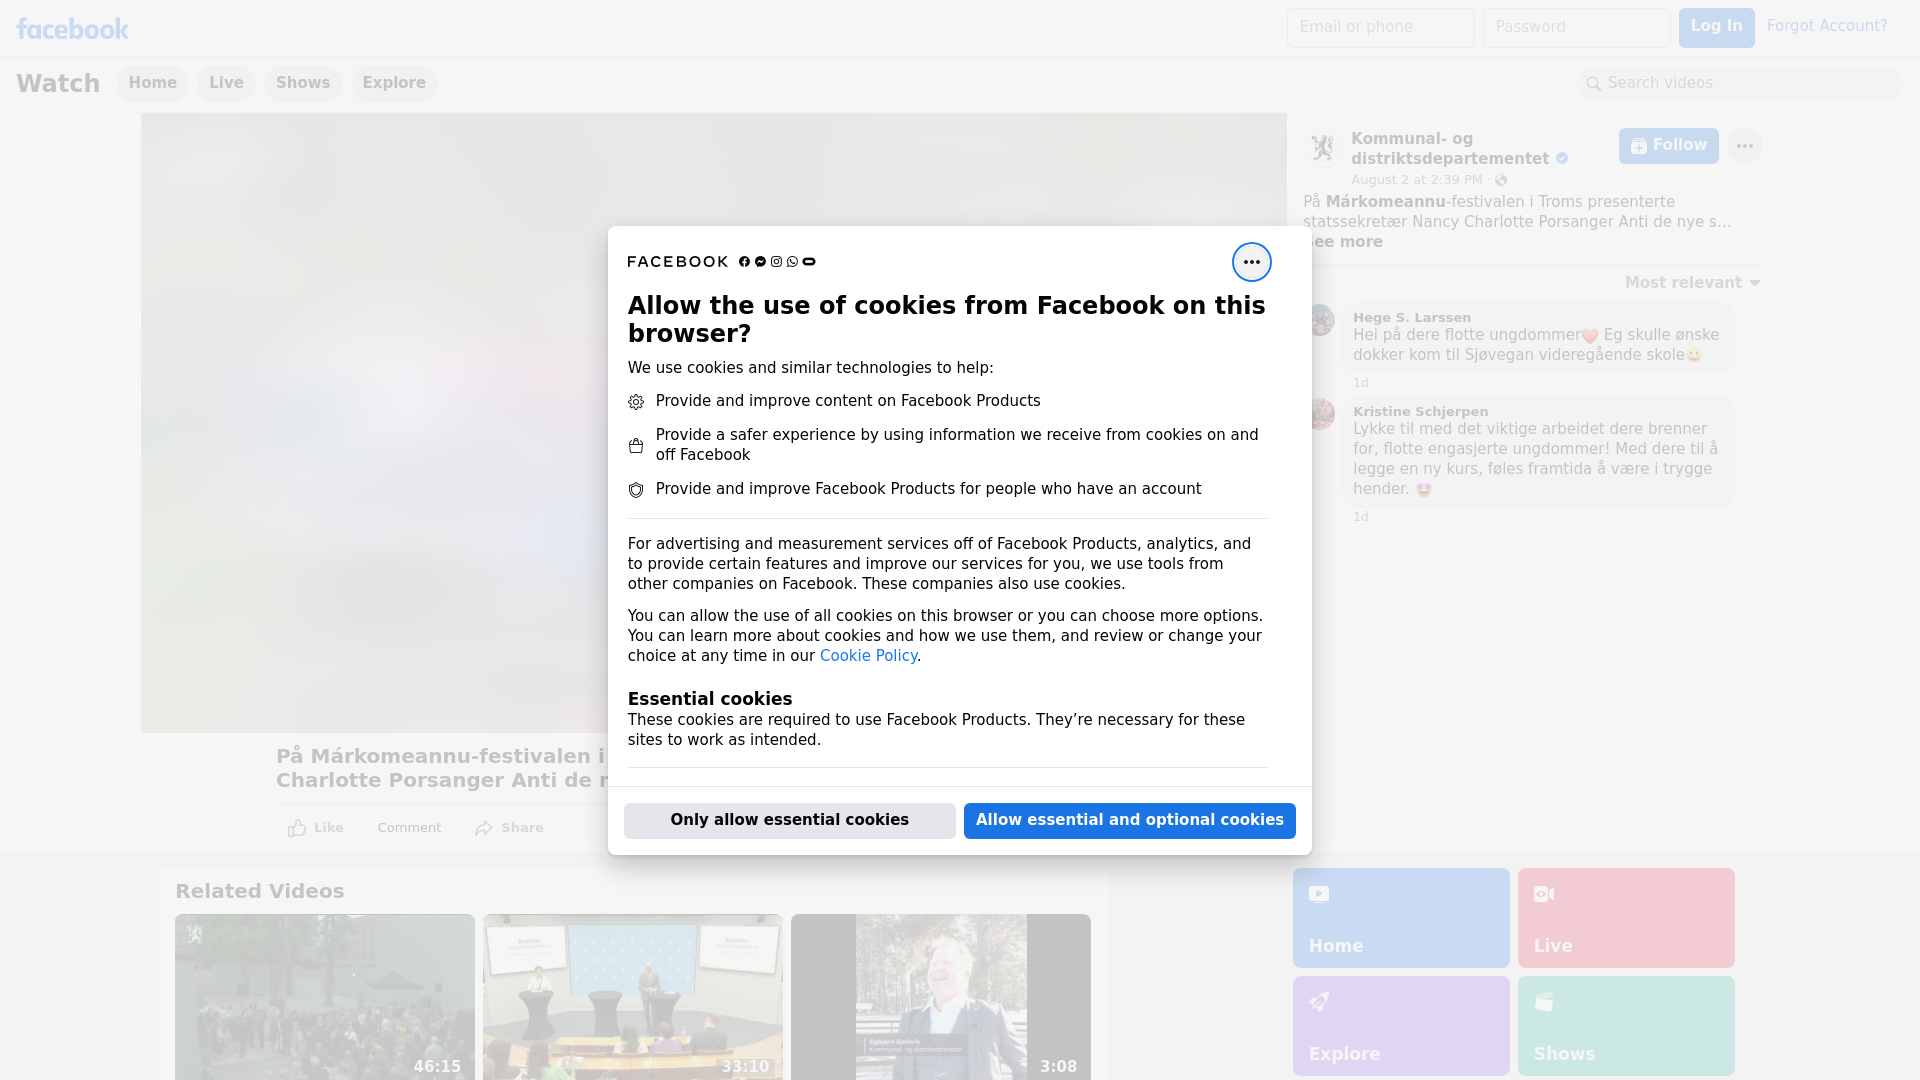Open the related video lasting 46:15
Screen dimensions: 1920x1080
325,997
